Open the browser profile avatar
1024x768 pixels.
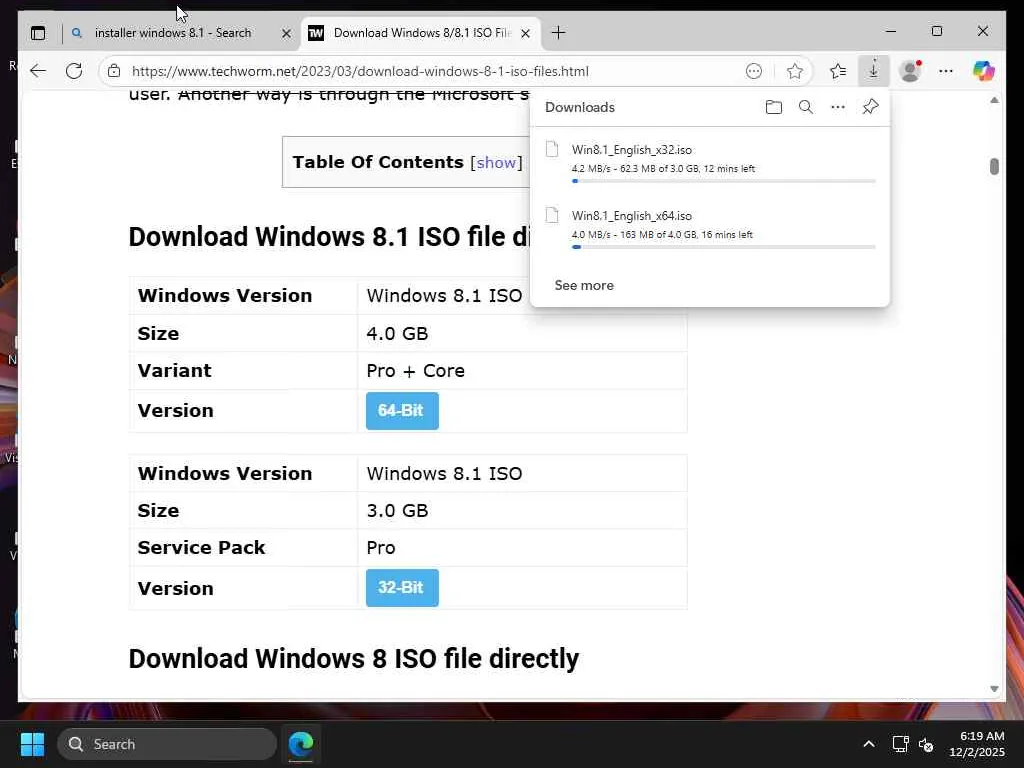(910, 71)
